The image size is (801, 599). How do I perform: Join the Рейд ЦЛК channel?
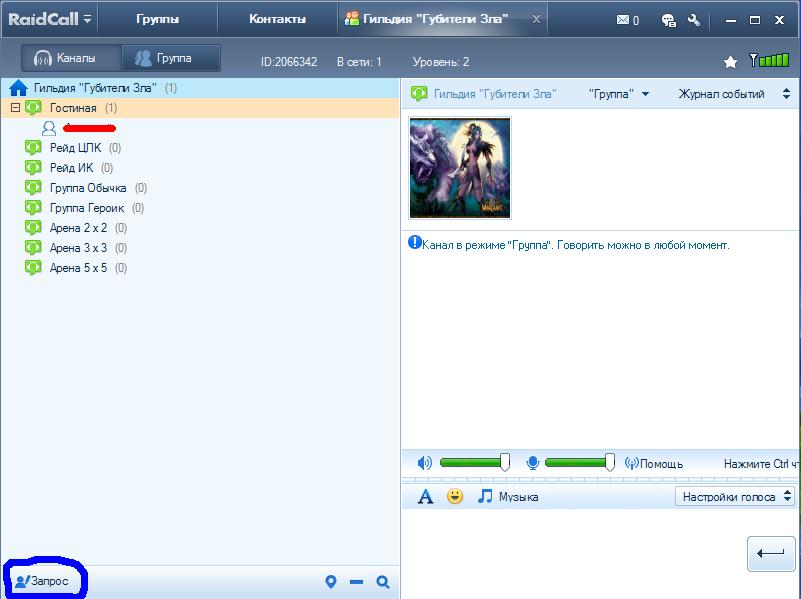click(76, 148)
